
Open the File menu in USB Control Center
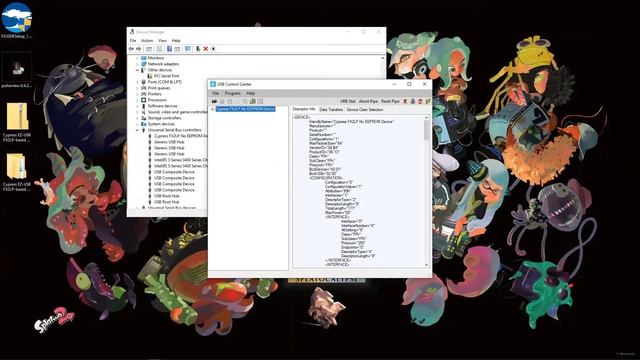(215, 93)
